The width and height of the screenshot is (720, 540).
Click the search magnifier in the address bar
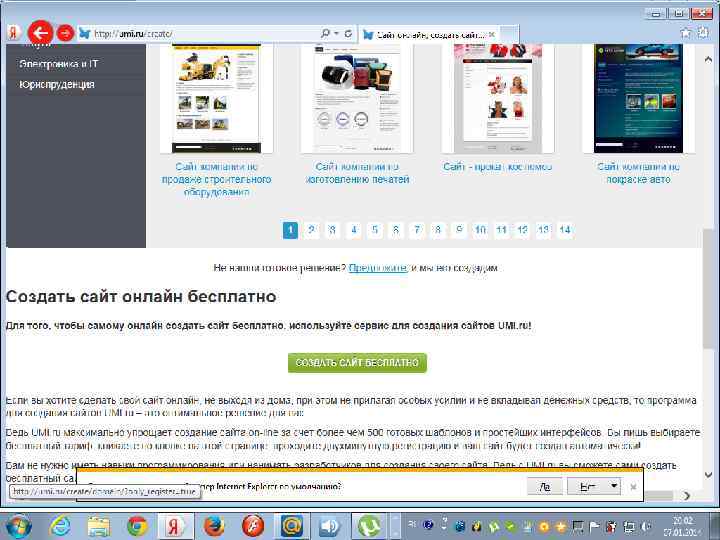tap(325, 34)
